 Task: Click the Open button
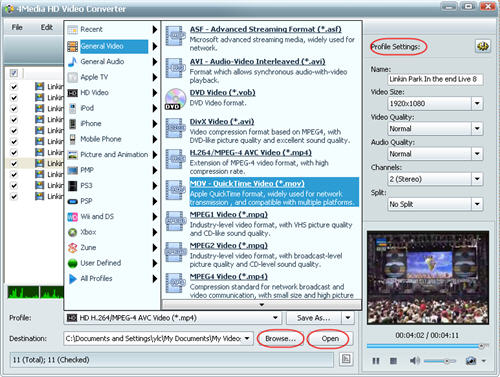(x=330, y=339)
